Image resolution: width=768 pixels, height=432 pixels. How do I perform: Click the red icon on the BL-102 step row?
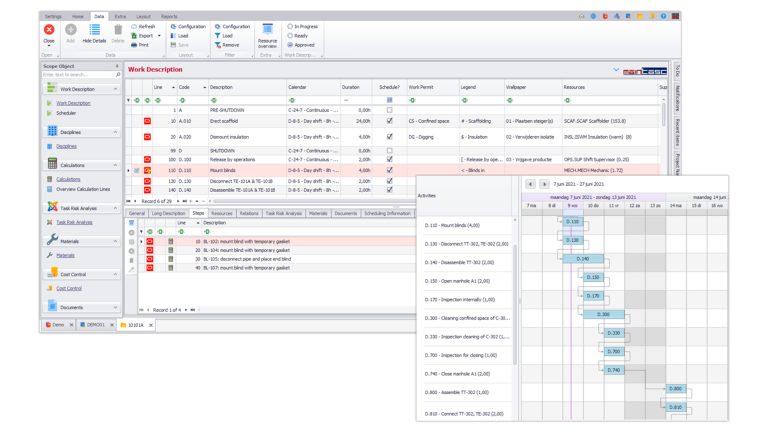click(x=150, y=241)
